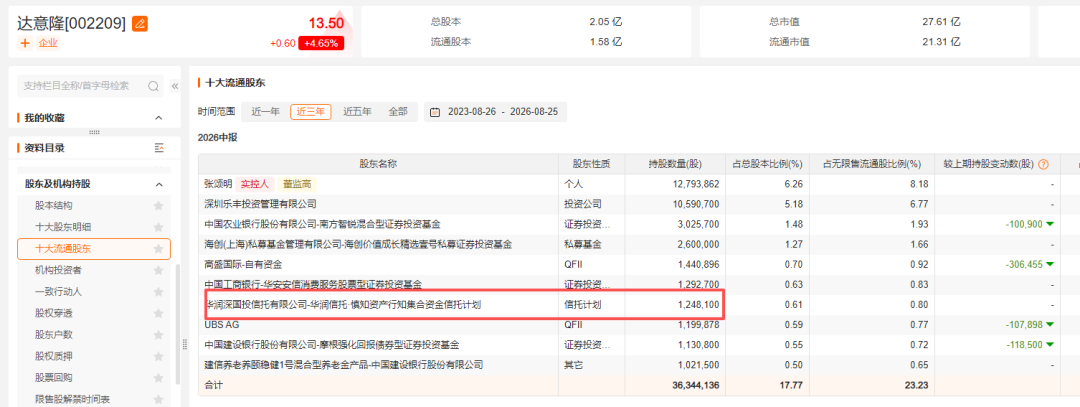Image resolution: width=1080 pixels, height=407 pixels.
Task: Click the 2026中报 report label
Action: click(x=217, y=138)
